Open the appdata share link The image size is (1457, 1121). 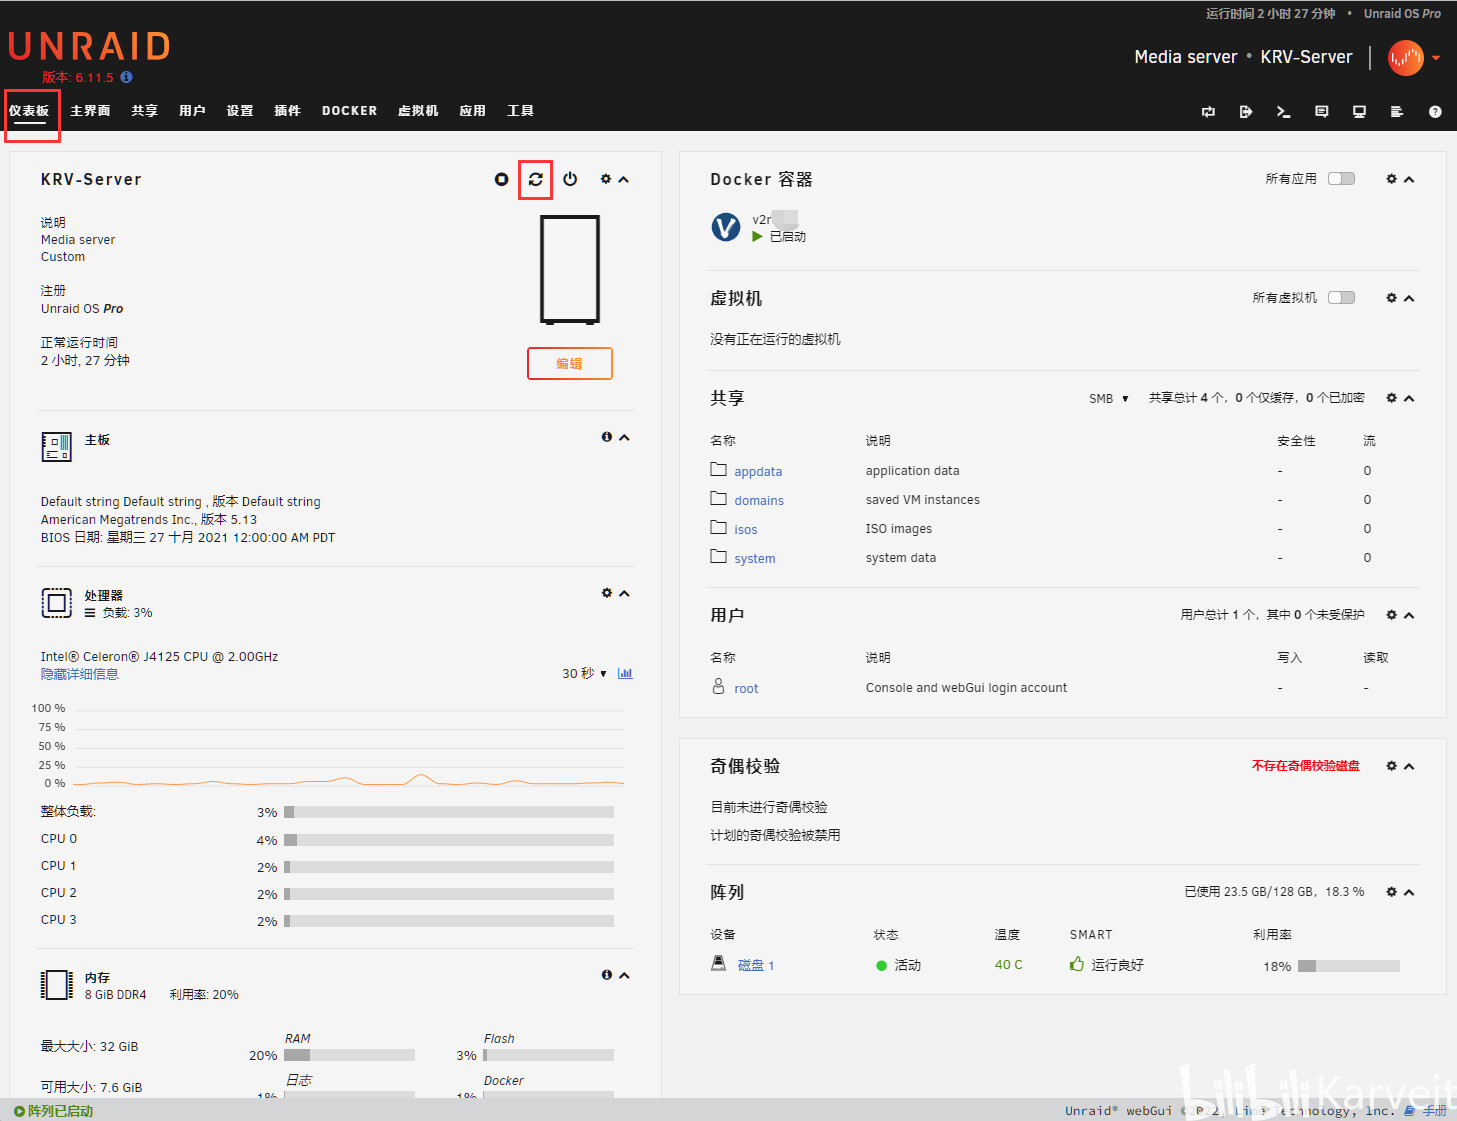[758, 471]
